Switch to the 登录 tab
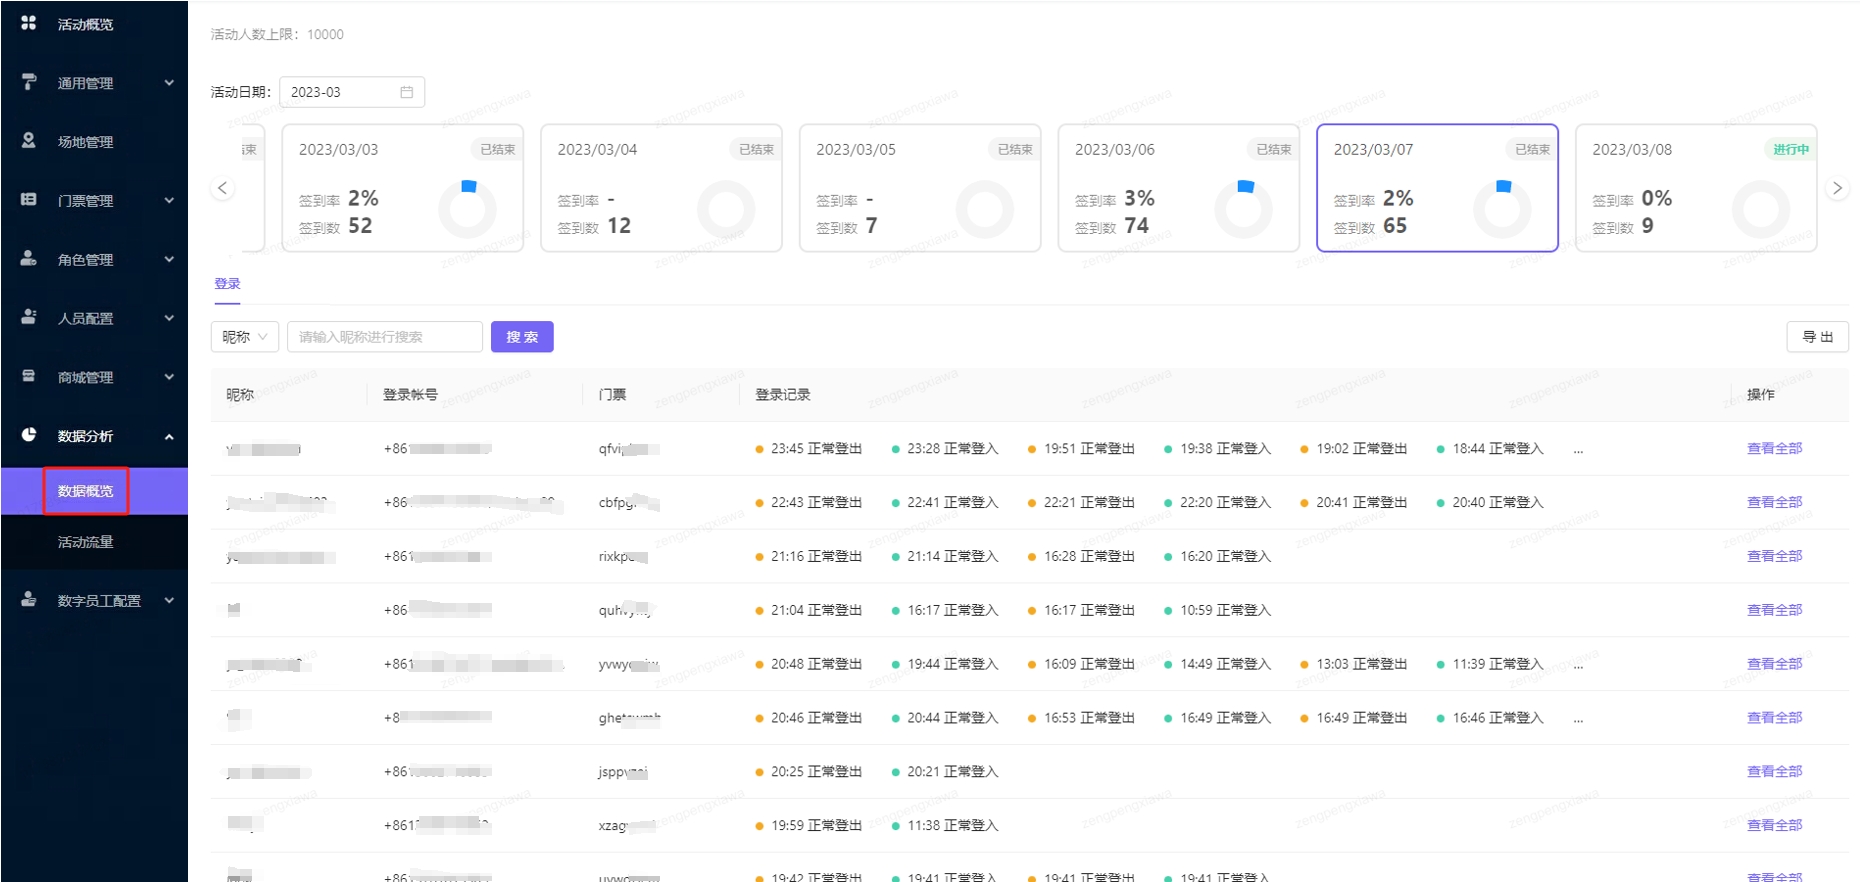 (227, 284)
